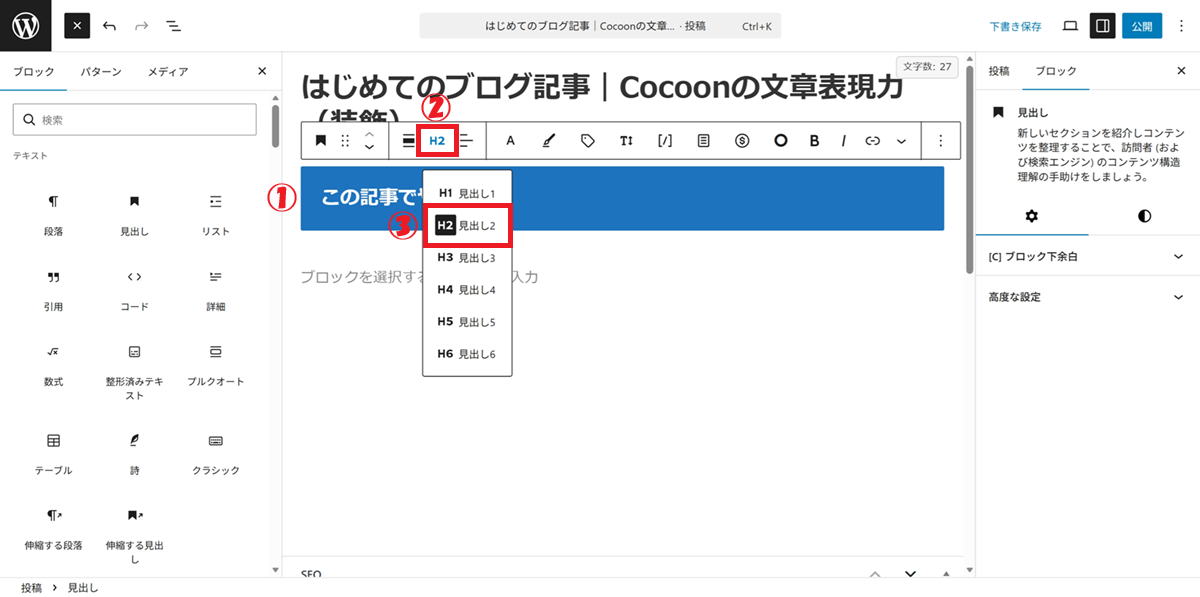Click 下書き保存 to save draft
The height and width of the screenshot is (597, 1200).
pos(1015,26)
